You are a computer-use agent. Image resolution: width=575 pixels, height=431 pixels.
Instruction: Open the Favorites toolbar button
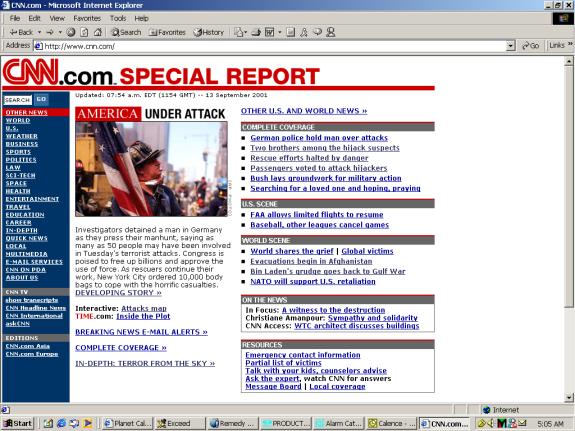[x=167, y=32]
